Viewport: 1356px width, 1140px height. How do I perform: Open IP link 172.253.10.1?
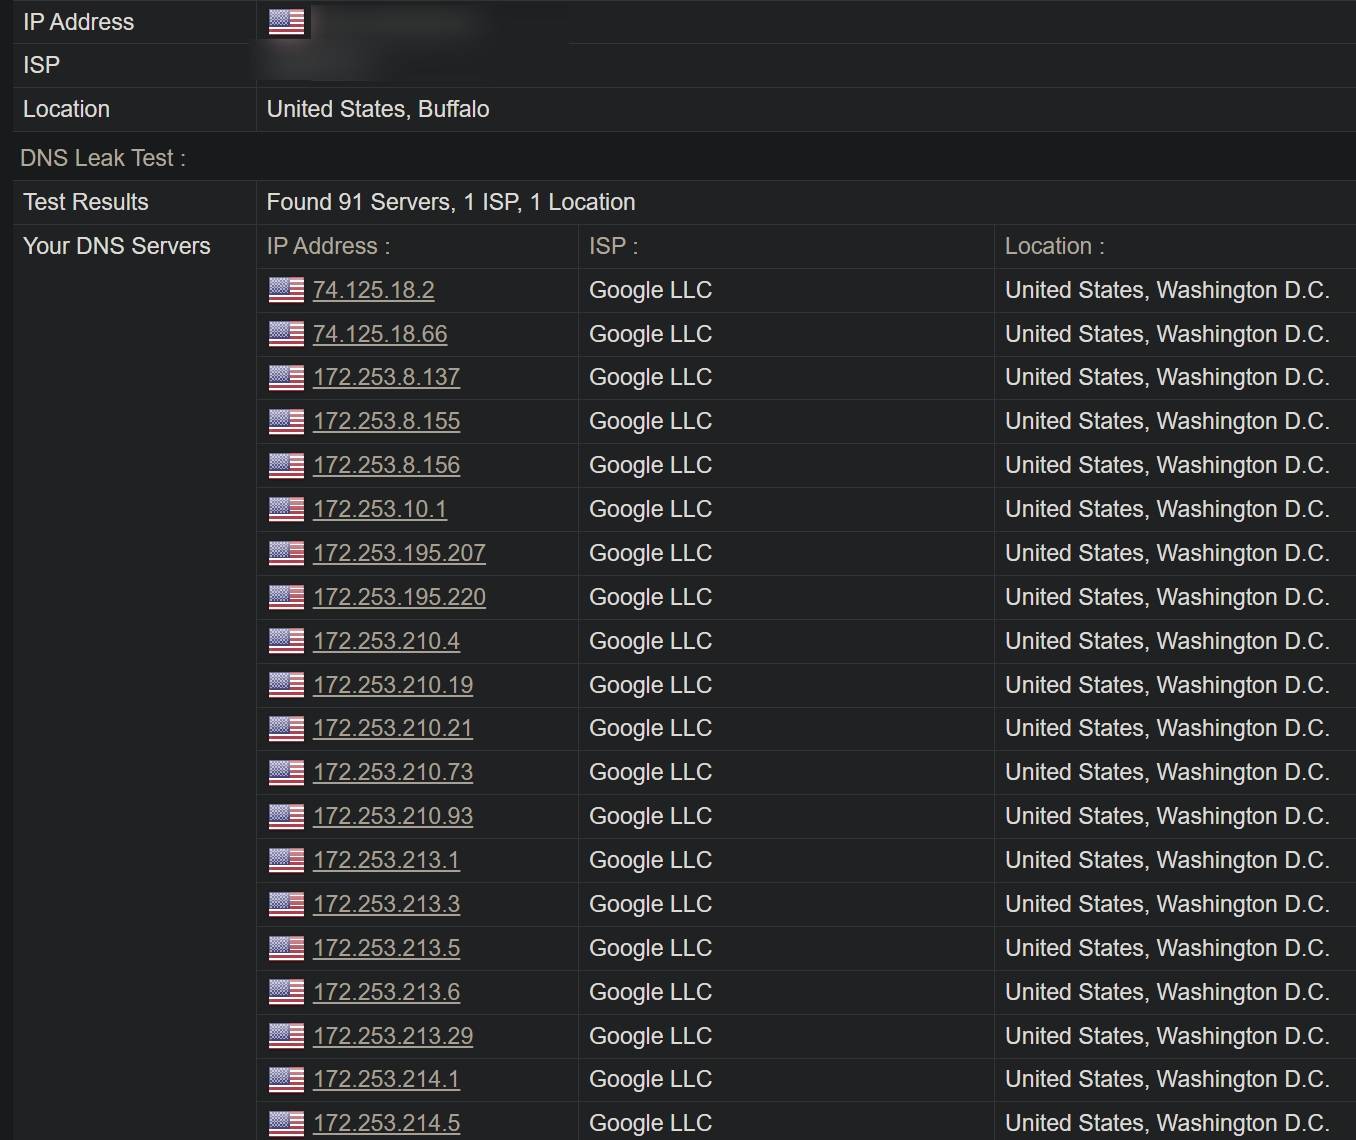coord(380,509)
